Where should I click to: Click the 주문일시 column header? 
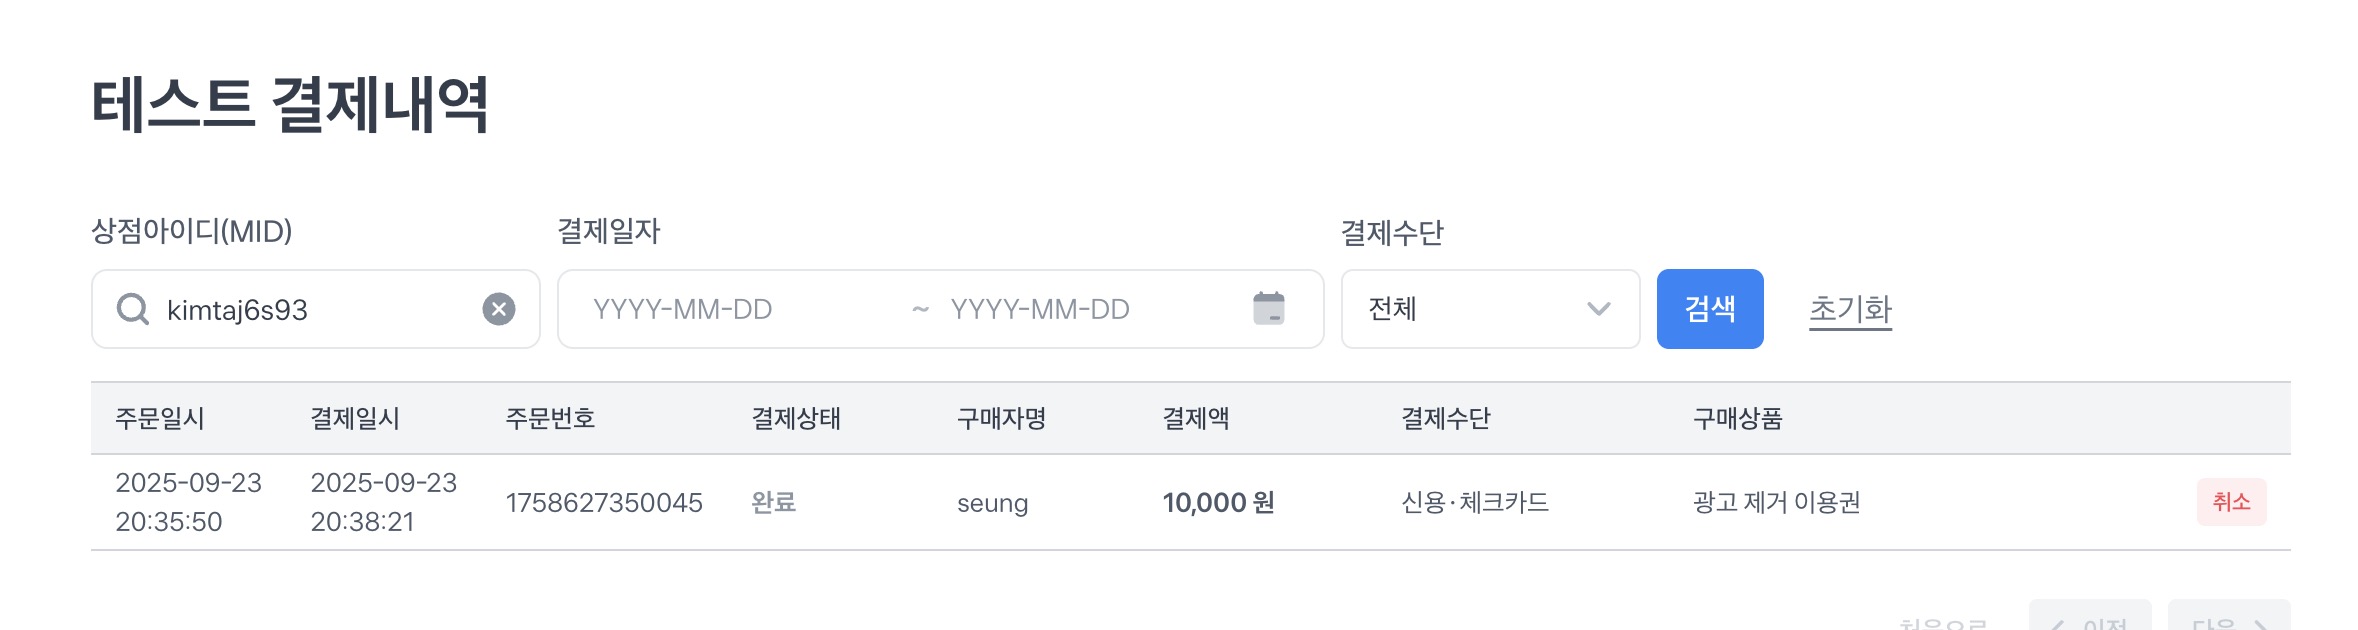pos(160,418)
